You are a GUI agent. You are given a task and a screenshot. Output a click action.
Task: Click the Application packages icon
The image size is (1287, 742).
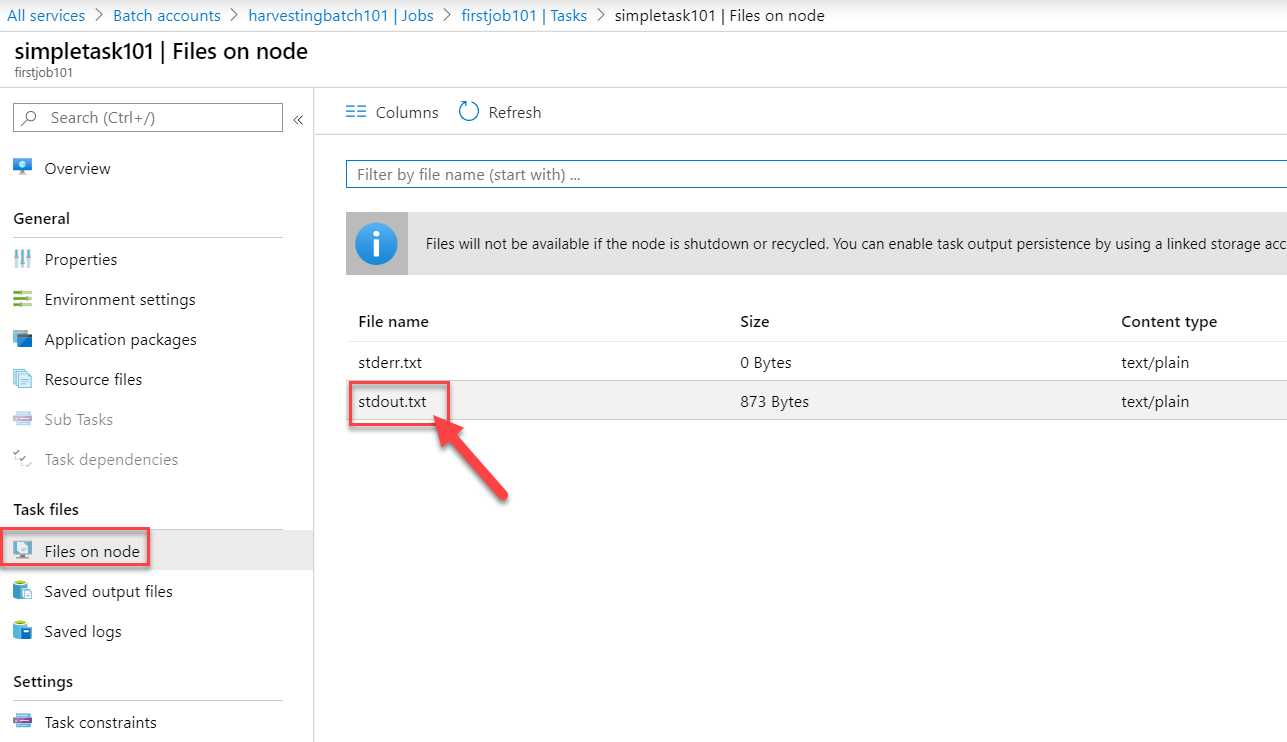[23, 339]
